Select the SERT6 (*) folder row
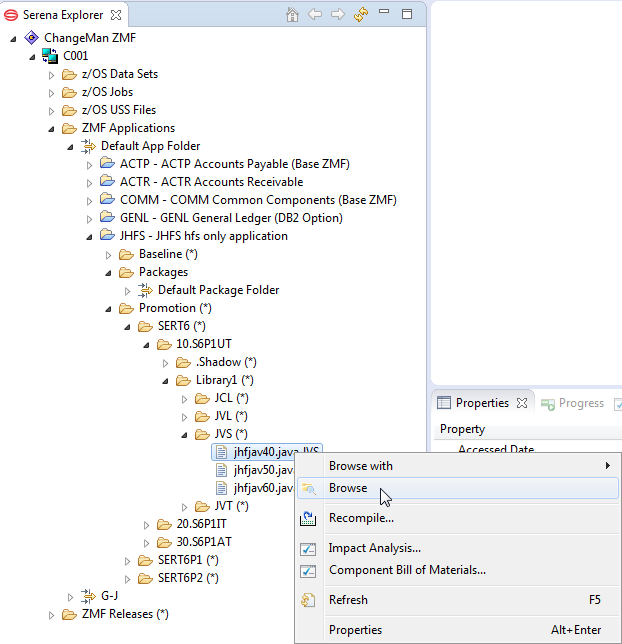This screenshot has width=622, height=644. [182, 327]
